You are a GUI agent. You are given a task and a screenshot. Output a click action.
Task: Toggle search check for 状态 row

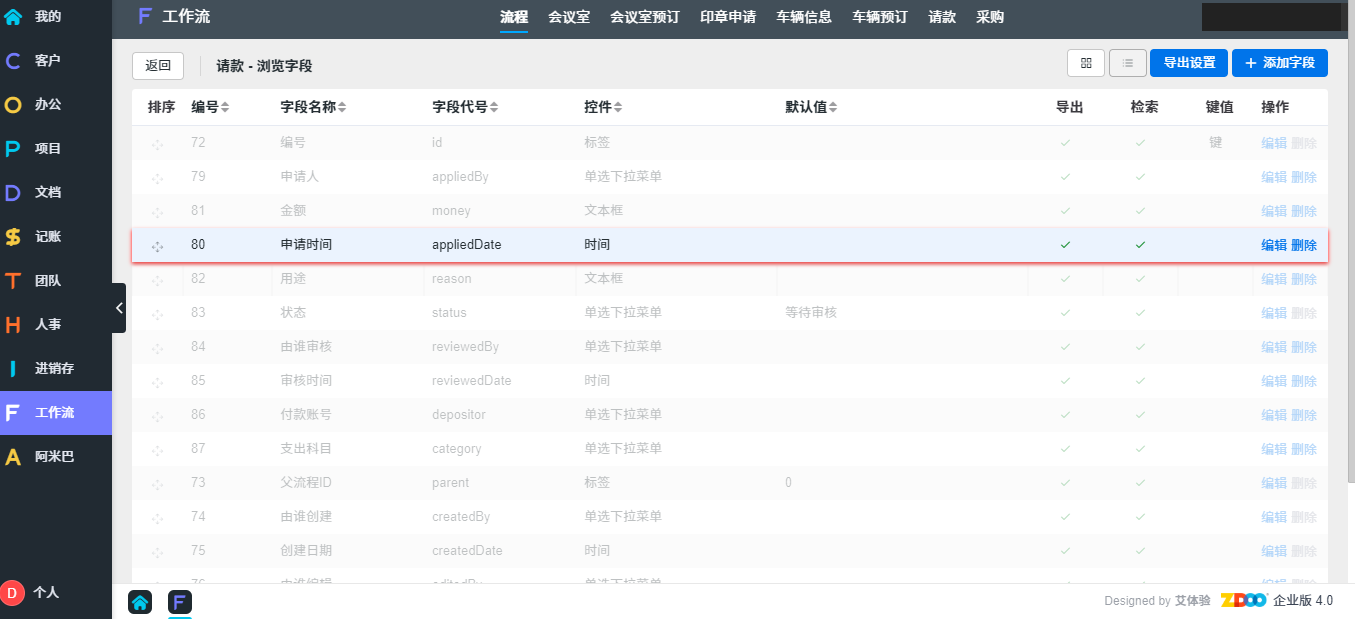(x=1140, y=313)
